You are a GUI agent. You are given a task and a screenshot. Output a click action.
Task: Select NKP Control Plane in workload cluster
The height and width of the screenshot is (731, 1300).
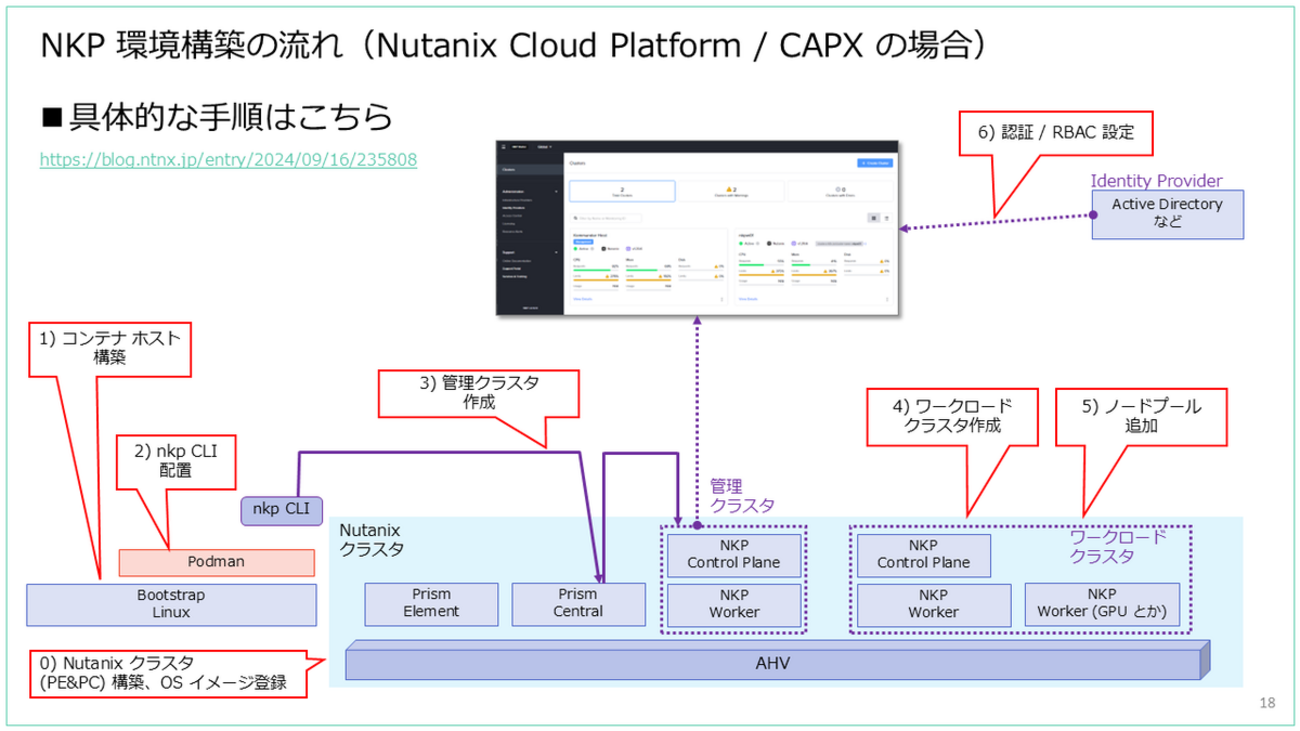(x=923, y=554)
